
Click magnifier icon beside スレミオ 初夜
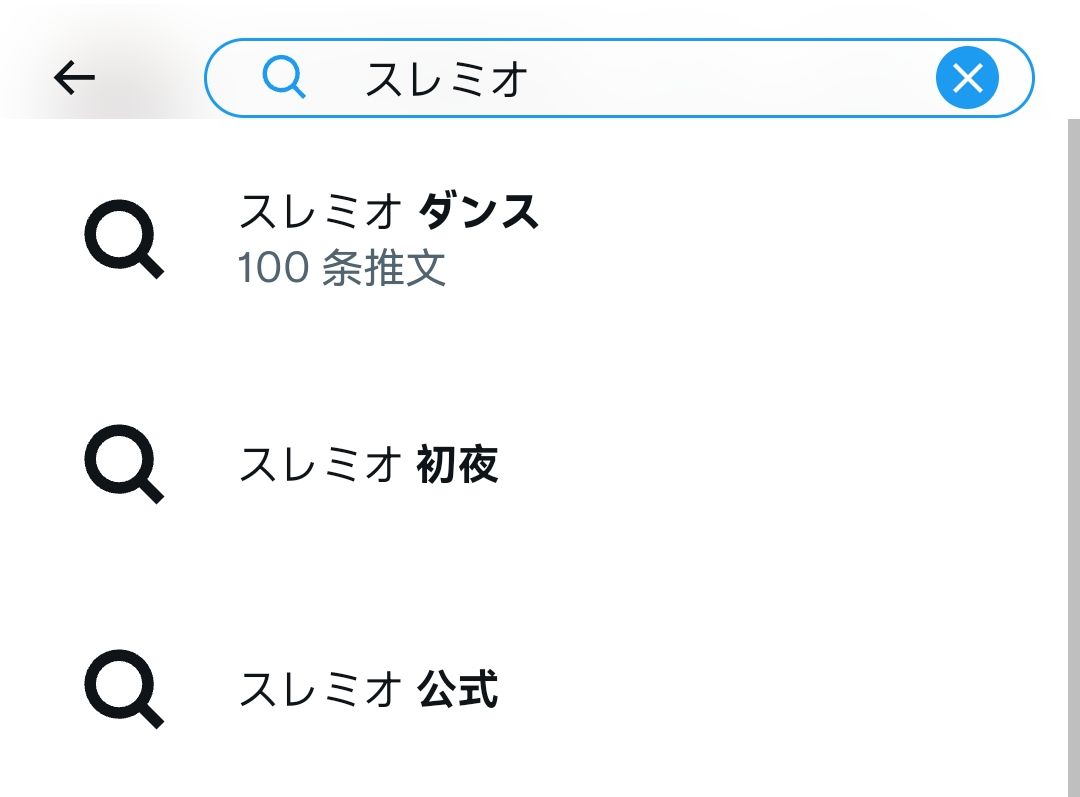(x=124, y=464)
